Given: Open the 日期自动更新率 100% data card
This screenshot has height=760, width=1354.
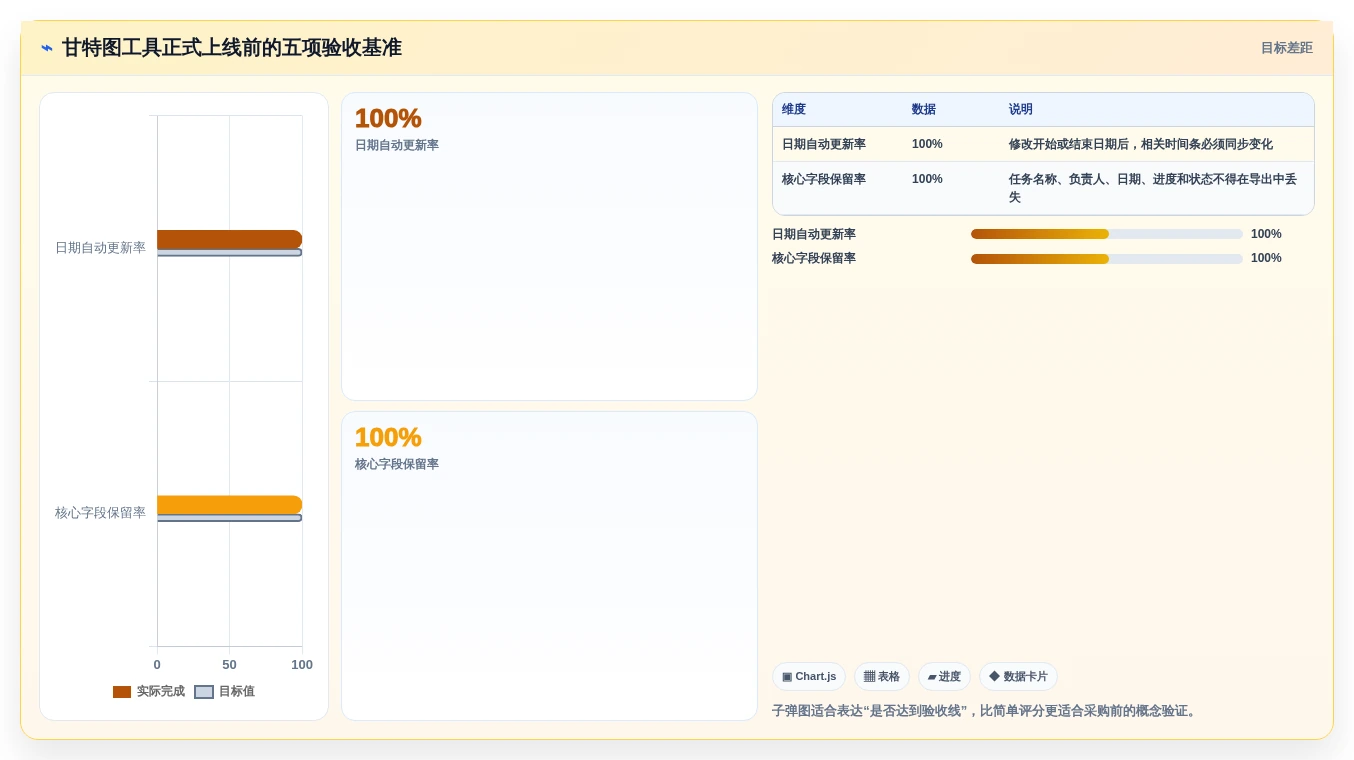Looking at the screenshot, I should pos(549,247).
